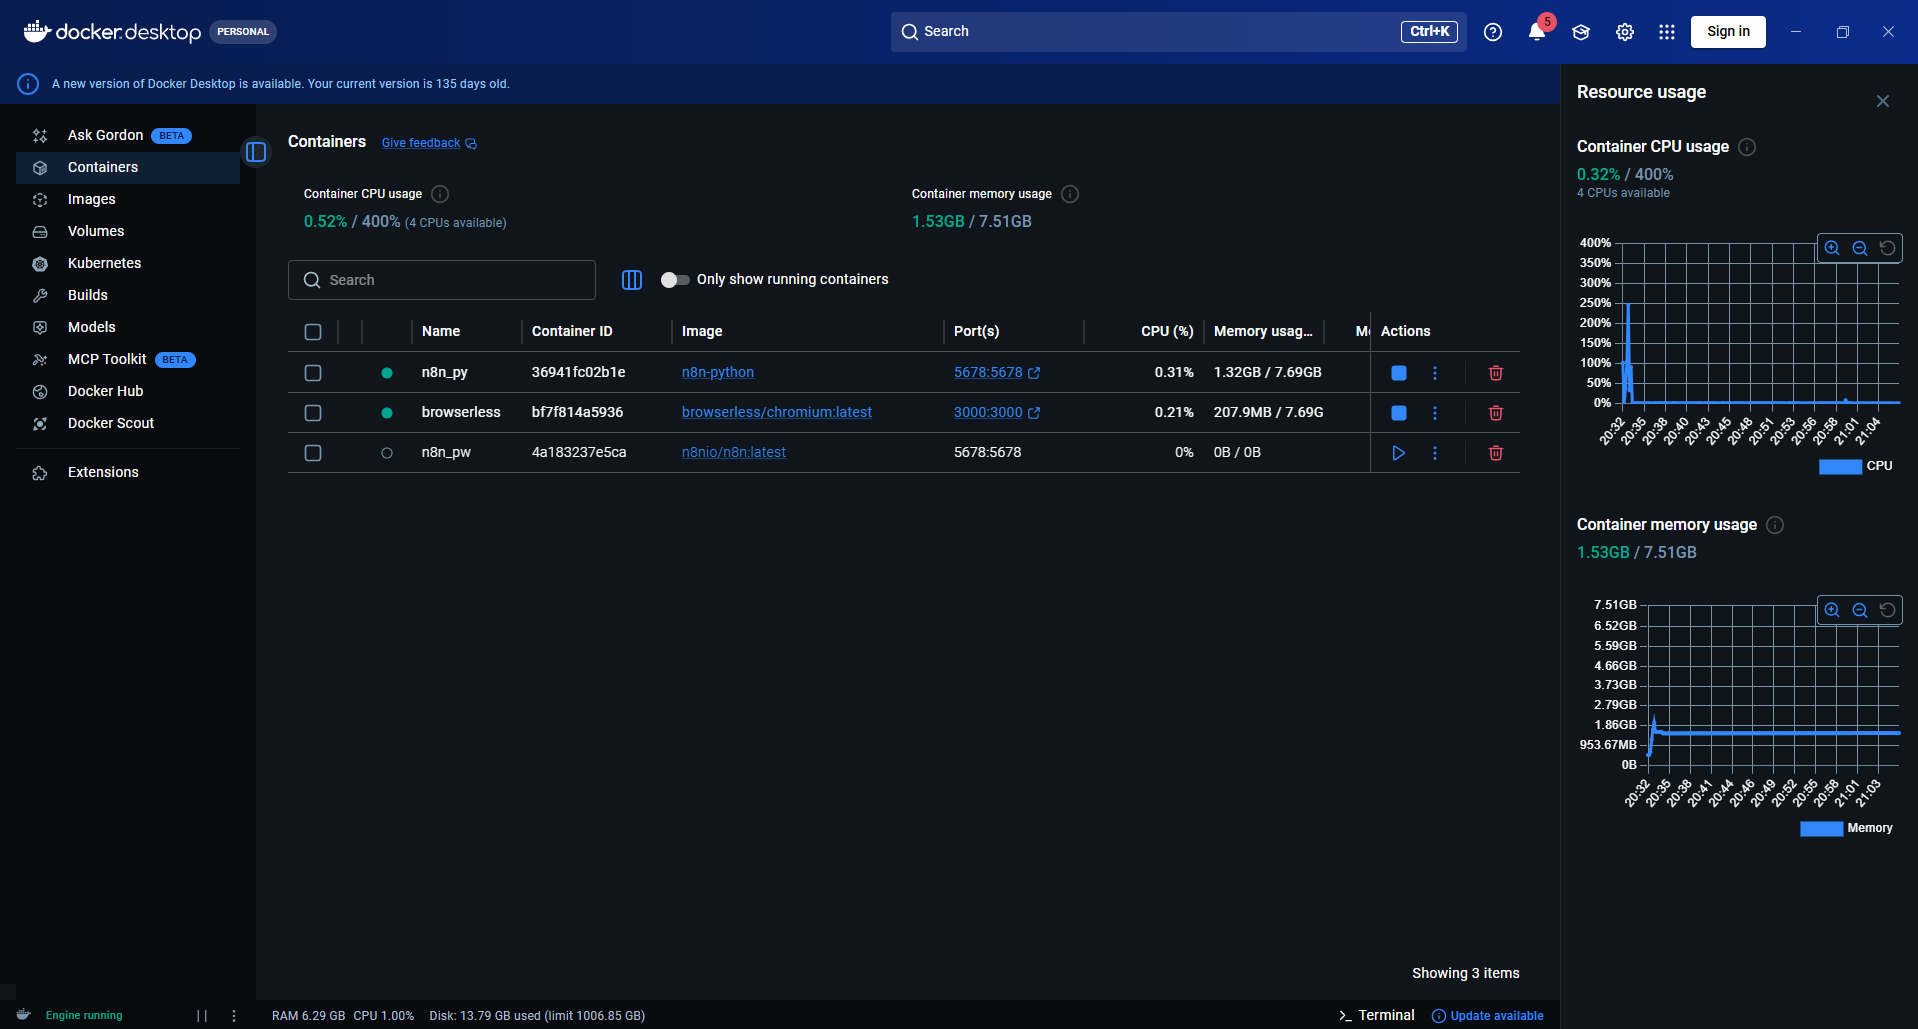Image resolution: width=1918 pixels, height=1029 pixels.
Task: Reset zoom on the memory usage chart
Action: coord(1888,610)
